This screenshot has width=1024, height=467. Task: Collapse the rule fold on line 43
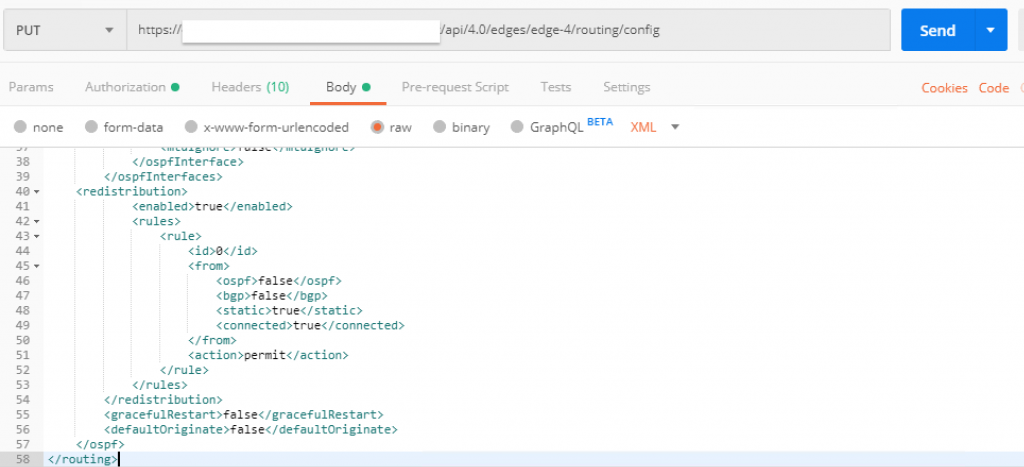click(36, 236)
